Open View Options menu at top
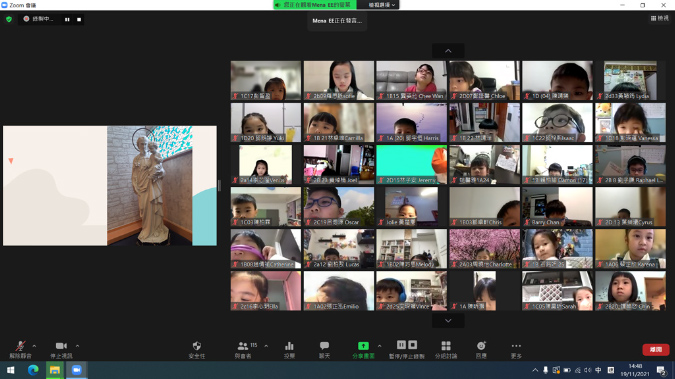 click(x=381, y=5)
